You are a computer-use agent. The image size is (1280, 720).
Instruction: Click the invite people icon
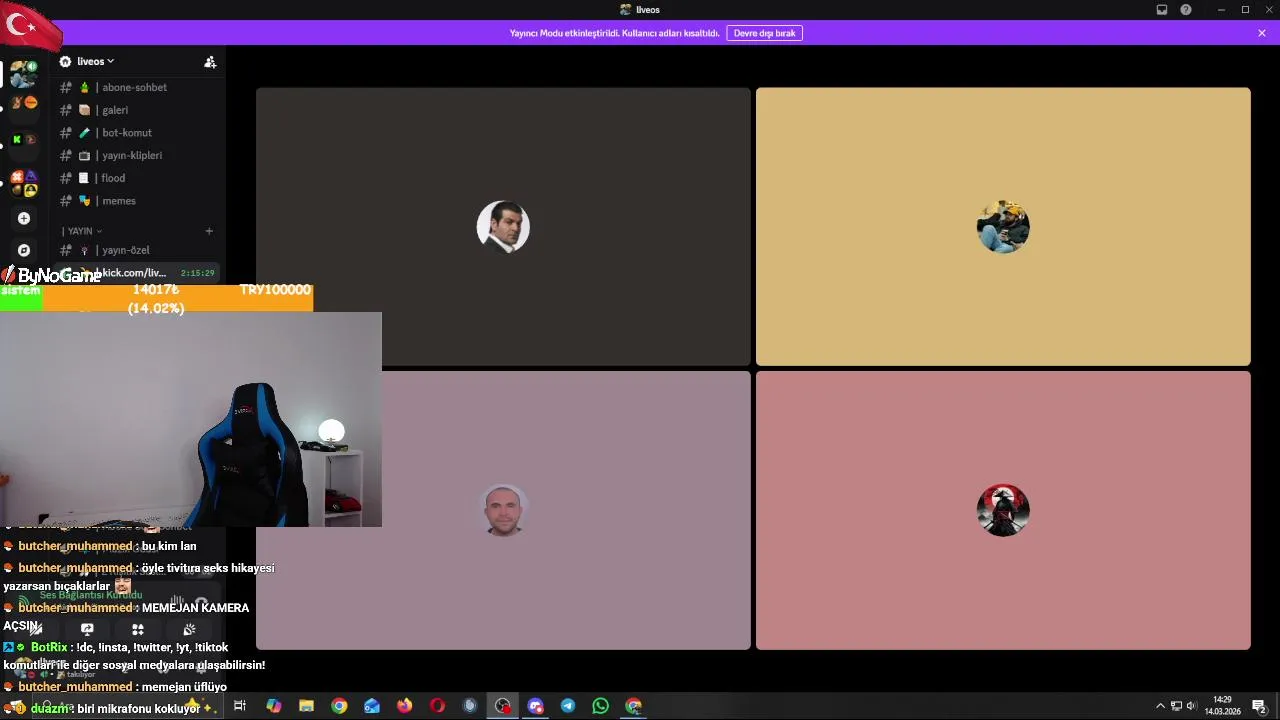pyautogui.click(x=210, y=62)
